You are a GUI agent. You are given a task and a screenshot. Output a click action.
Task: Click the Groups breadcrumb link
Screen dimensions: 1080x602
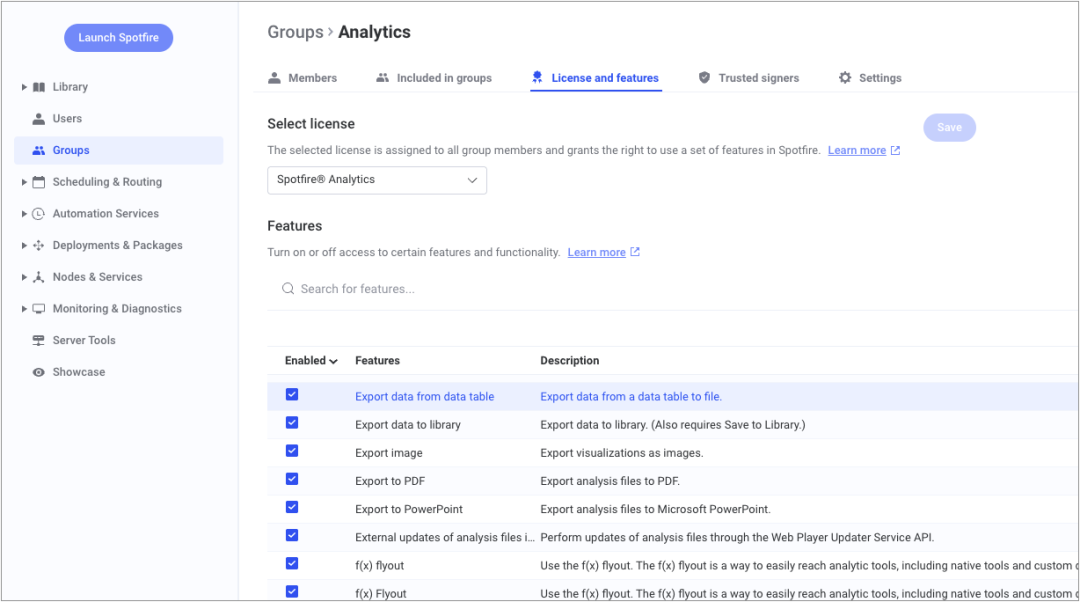295,32
